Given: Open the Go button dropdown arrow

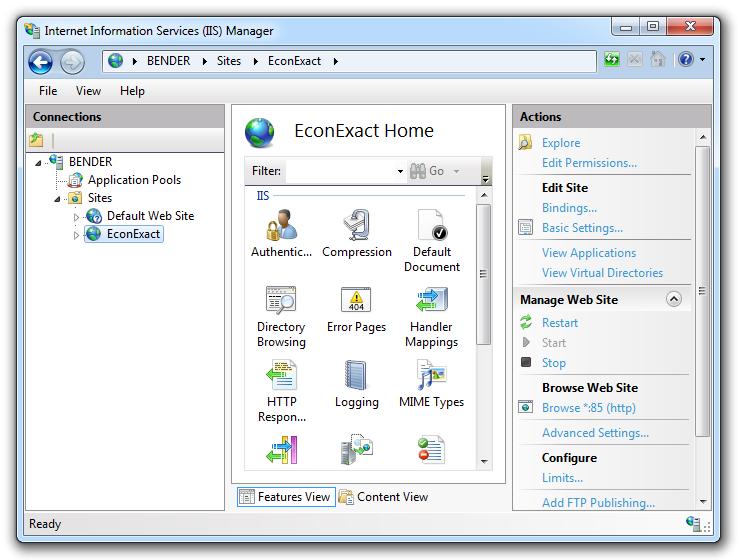Looking at the screenshot, I should (x=456, y=171).
